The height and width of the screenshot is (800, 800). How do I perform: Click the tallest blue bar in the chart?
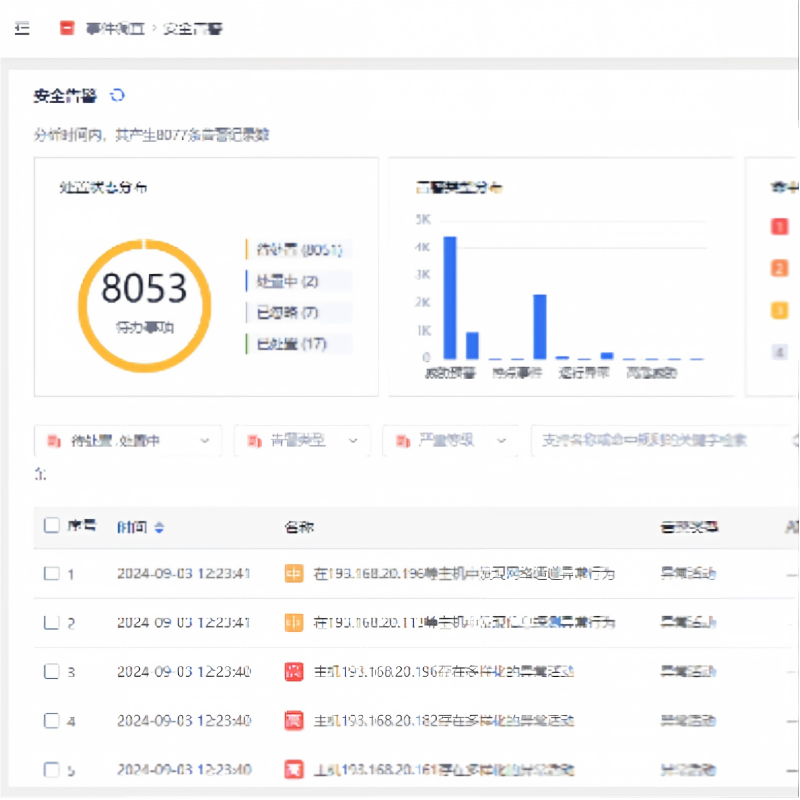tap(450, 298)
